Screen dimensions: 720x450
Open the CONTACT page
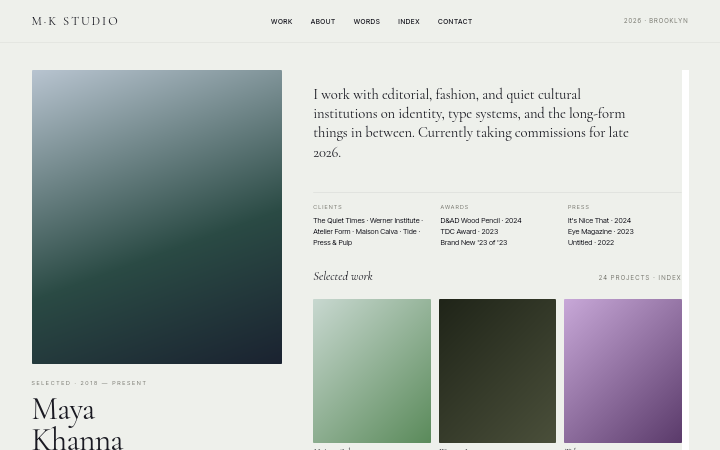pyautogui.click(x=455, y=22)
